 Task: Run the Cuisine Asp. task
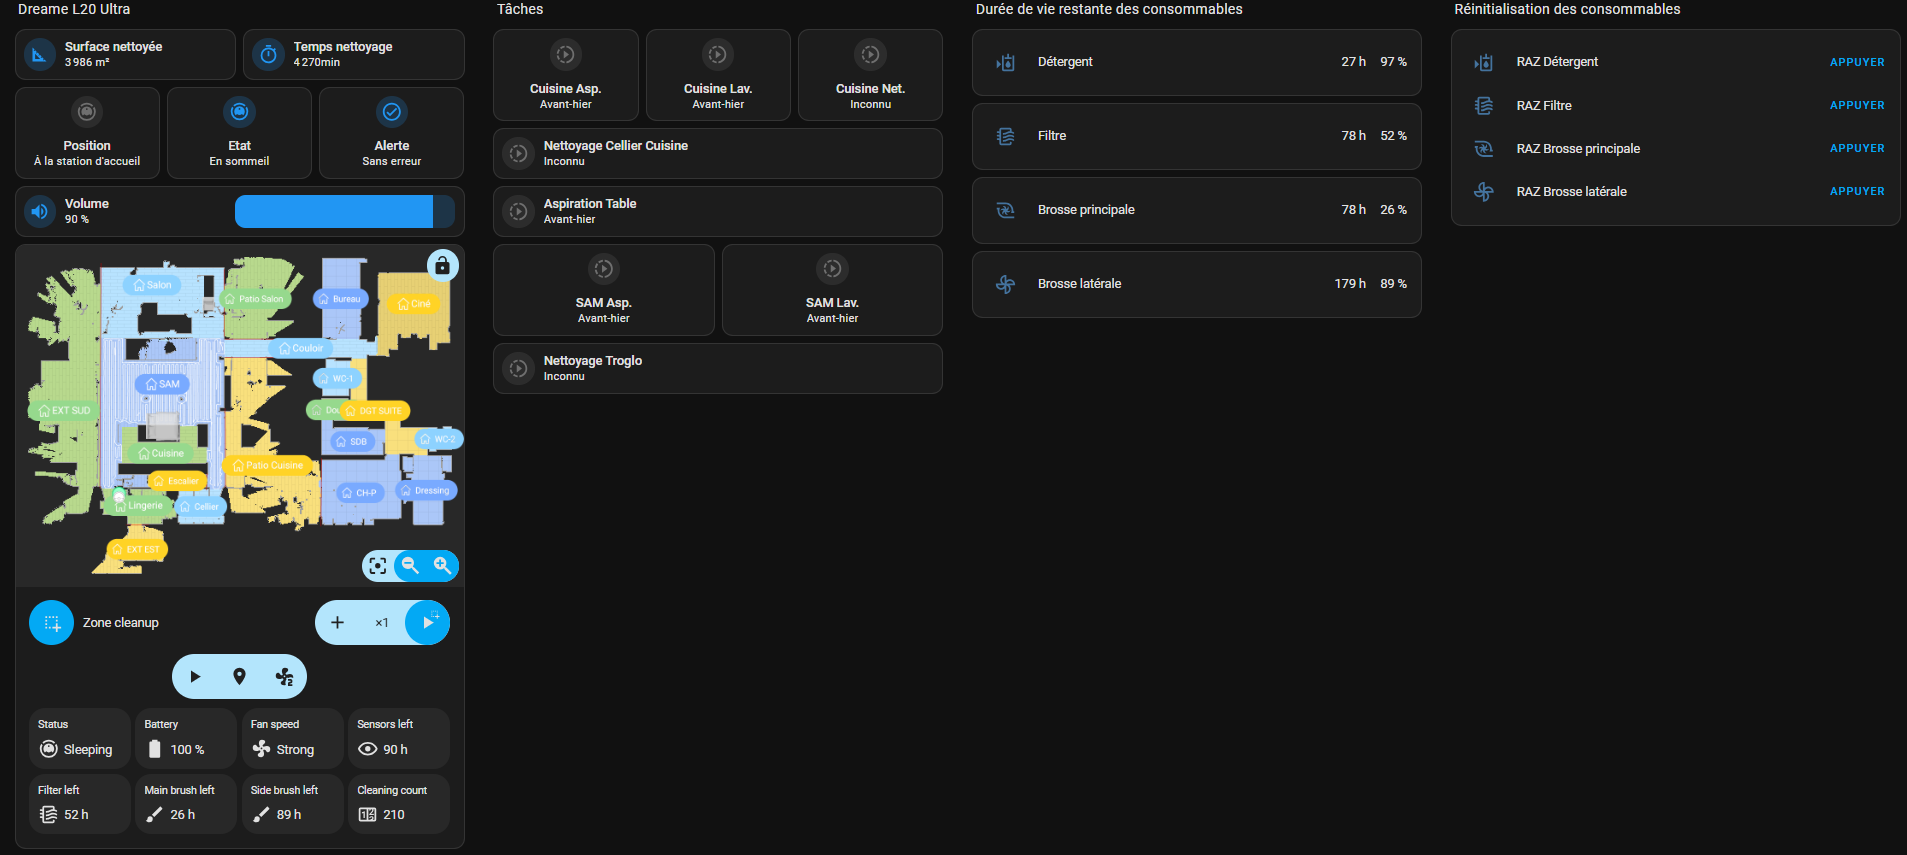566,75
